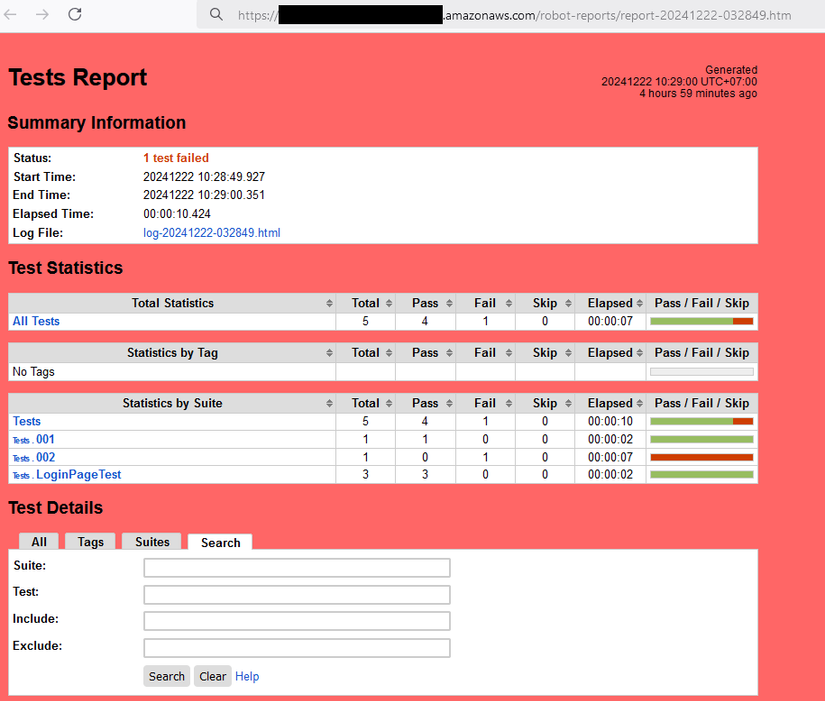Sort Statistics by Tag table by Pass
Screen dimensions: 825x701
click(x=425, y=353)
